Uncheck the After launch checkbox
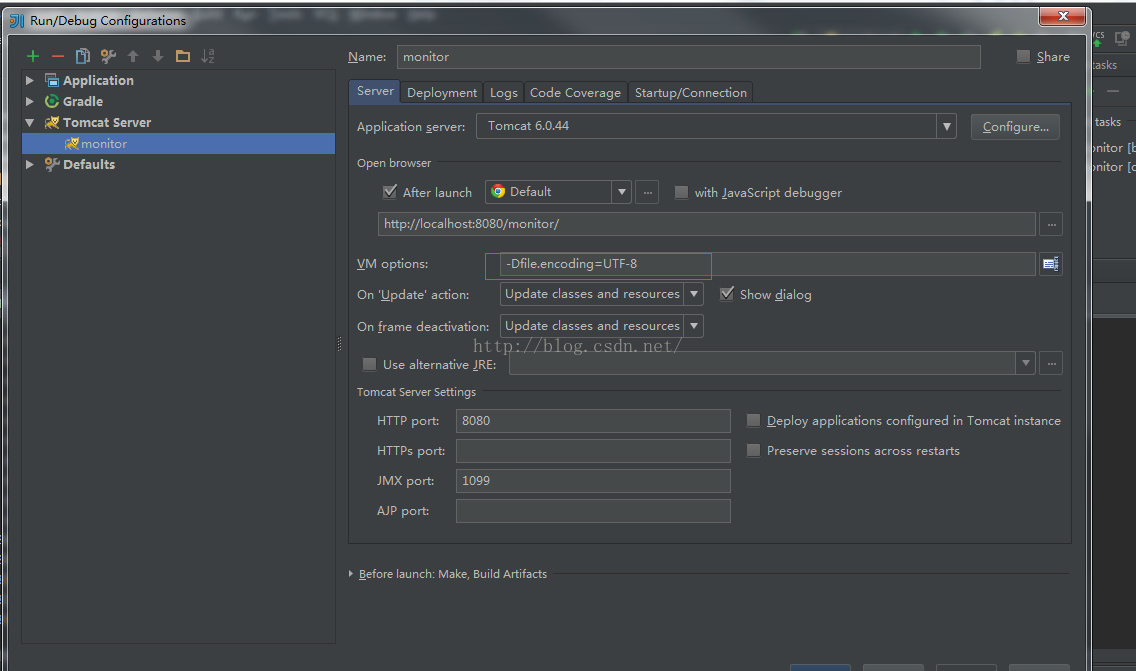The width and height of the screenshot is (1136, 671). pyautogui.click(x=390, y=192)
